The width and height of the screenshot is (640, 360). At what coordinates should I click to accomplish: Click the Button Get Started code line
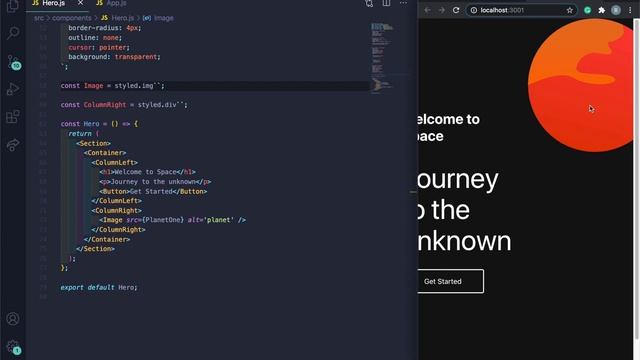pyautogui.click(x=153, y=191)
